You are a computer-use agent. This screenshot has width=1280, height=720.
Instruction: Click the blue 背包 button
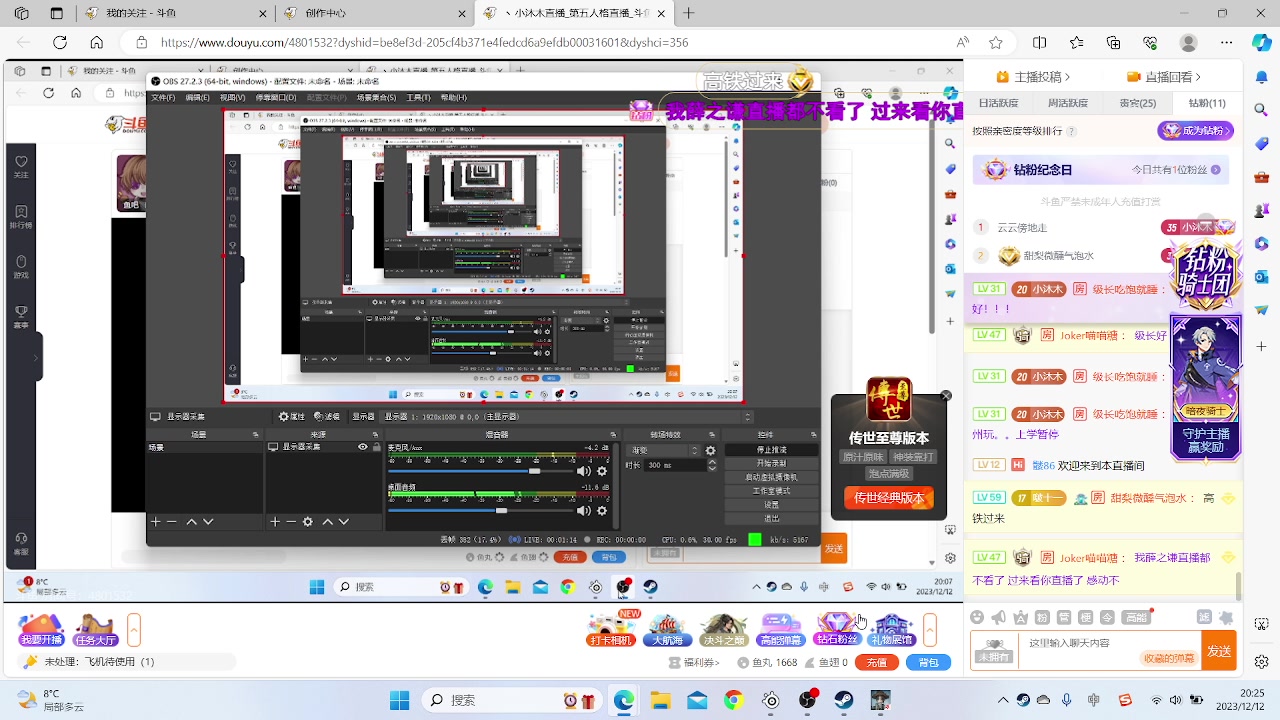coord(928,663)
